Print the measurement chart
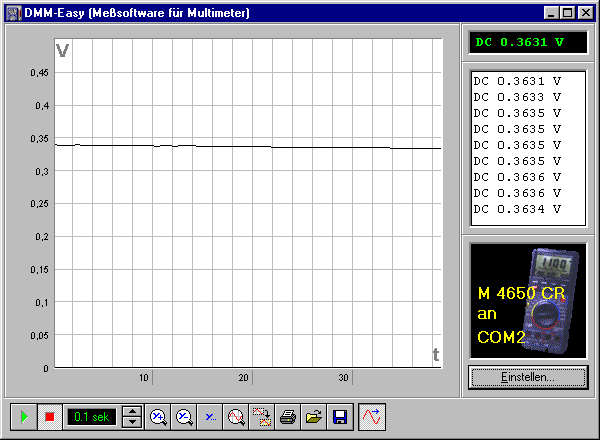 (x=288, y=416)
